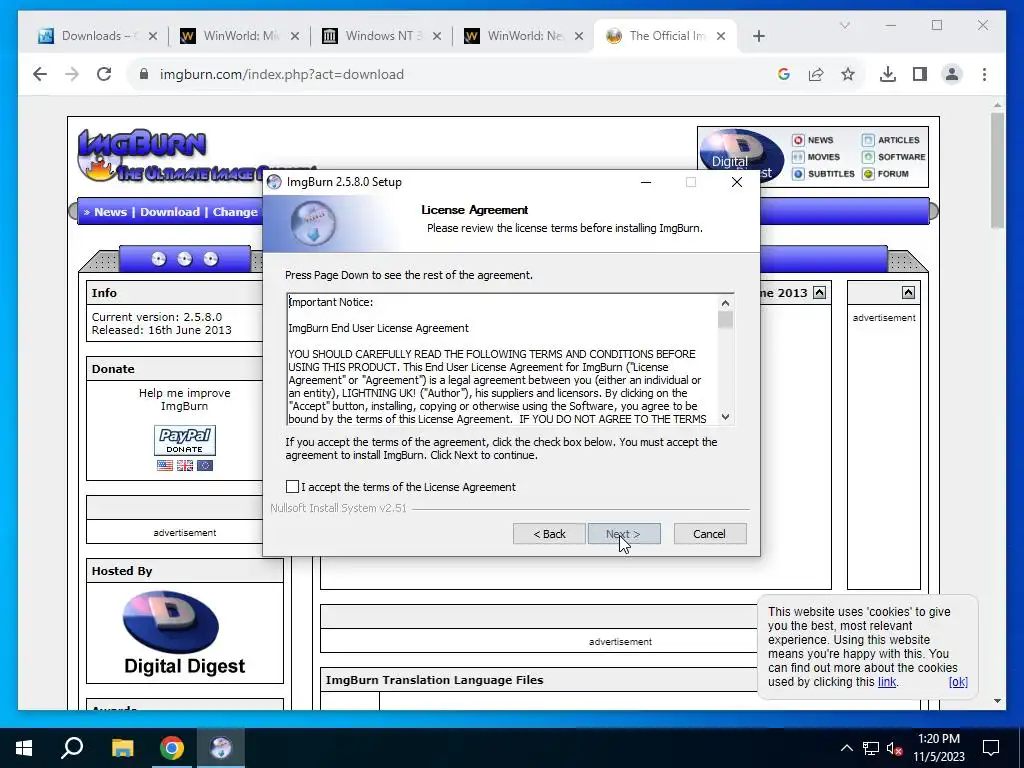
Task: Show hidden system tray icons
Action: click(x=846, y=748)
